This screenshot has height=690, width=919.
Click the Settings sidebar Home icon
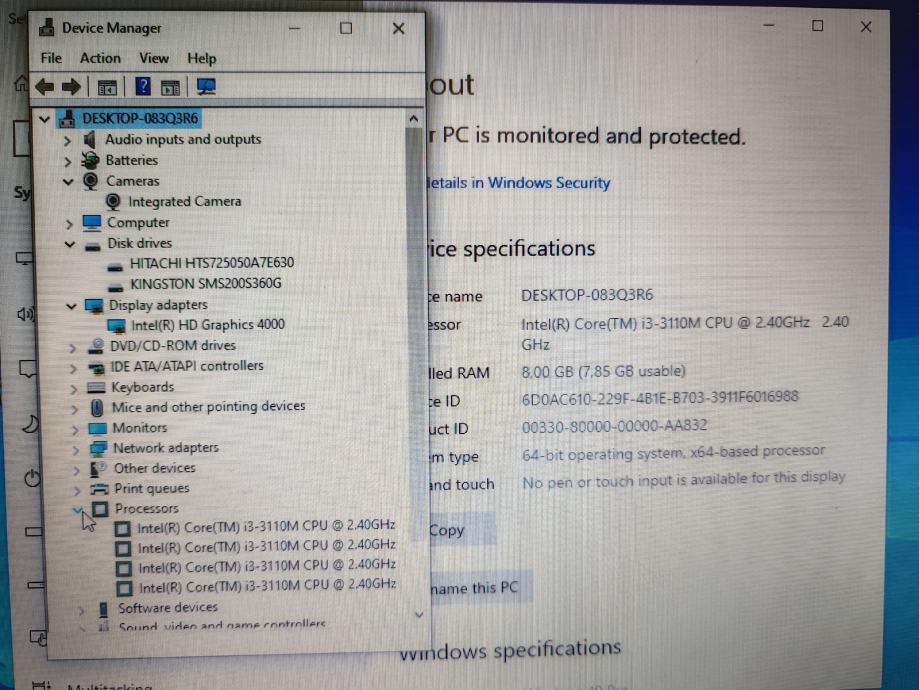(21, 84)
